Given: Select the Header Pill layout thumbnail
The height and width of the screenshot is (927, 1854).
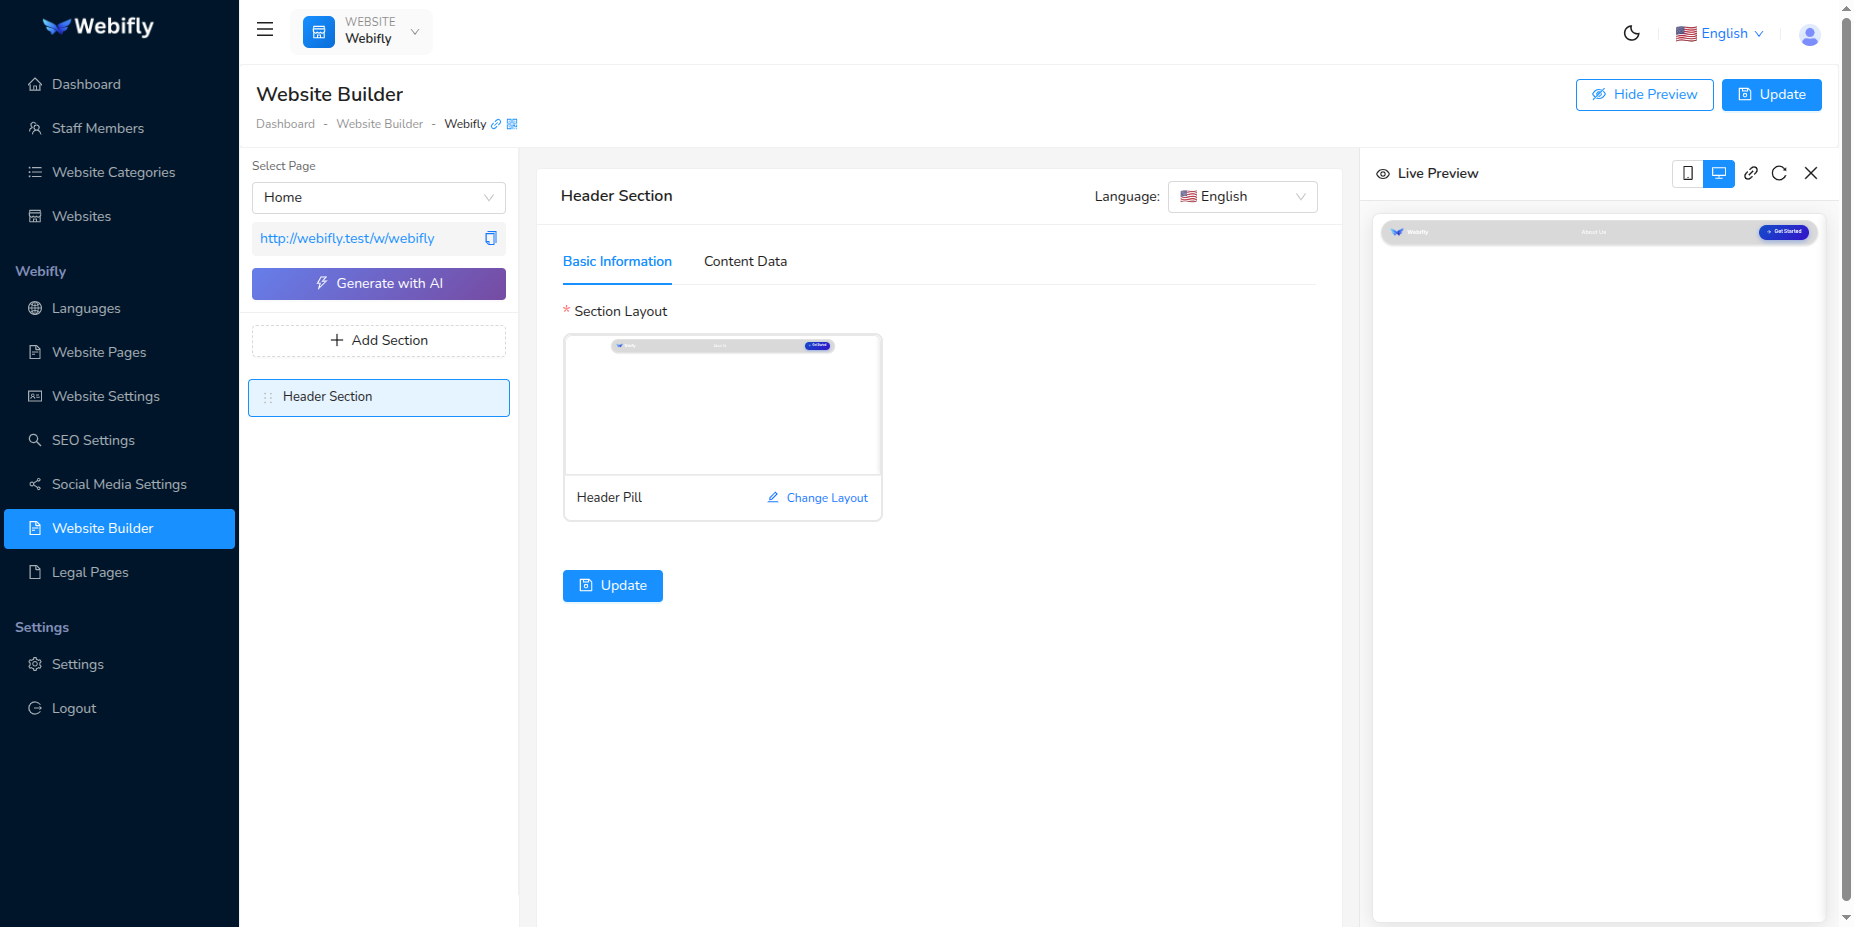Looking at the screenshot, I should [722, 404].
